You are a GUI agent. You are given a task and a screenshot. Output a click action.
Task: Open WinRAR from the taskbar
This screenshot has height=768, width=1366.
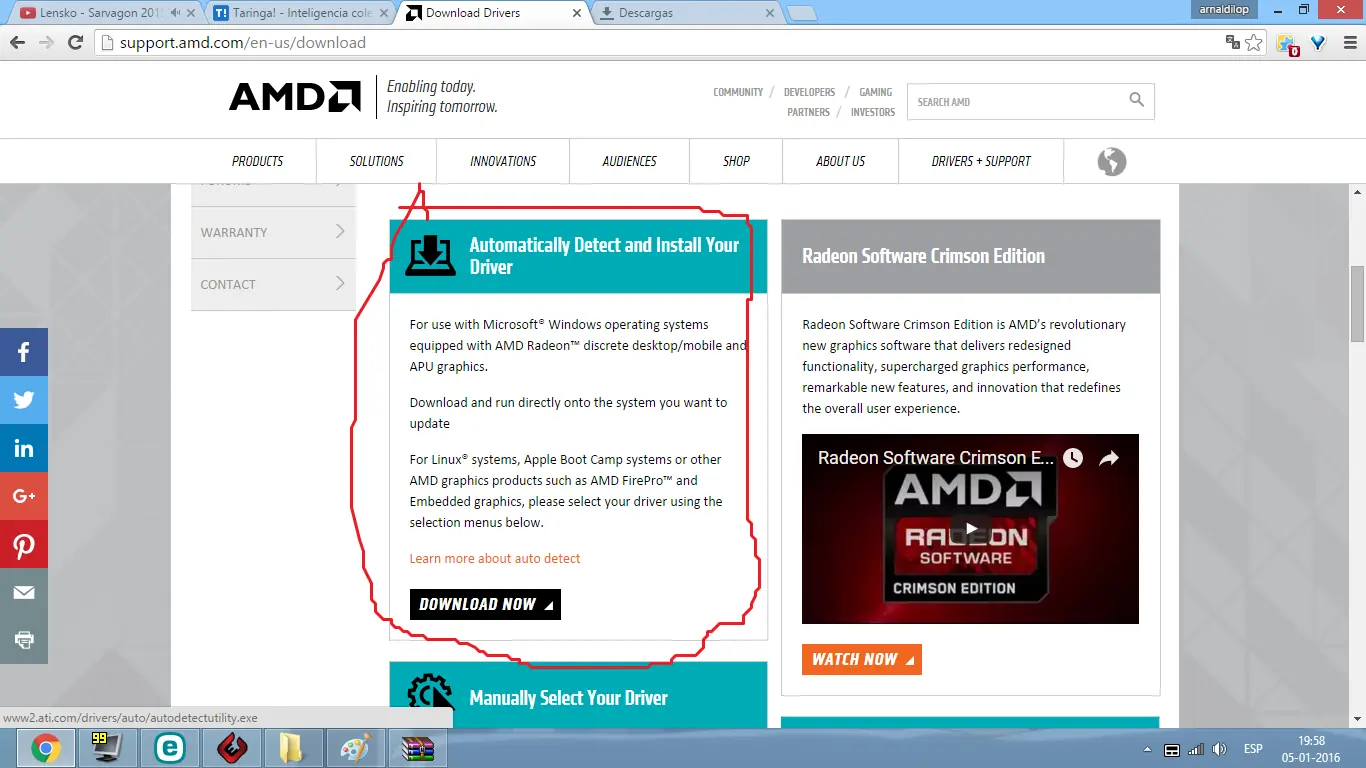[x=416, y=748]
